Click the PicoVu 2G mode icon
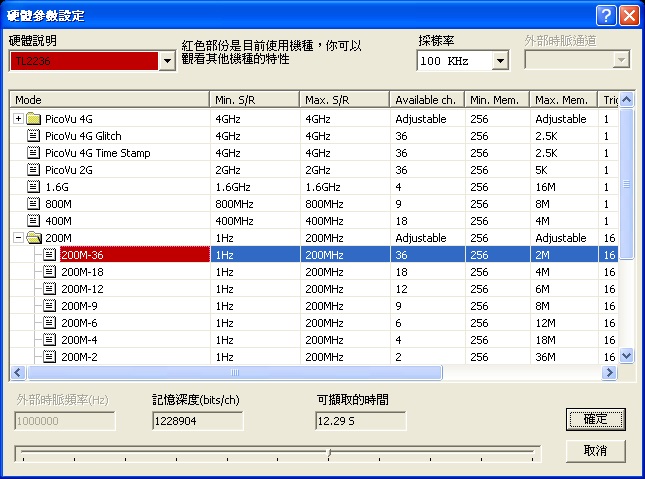 pos(33,170)
